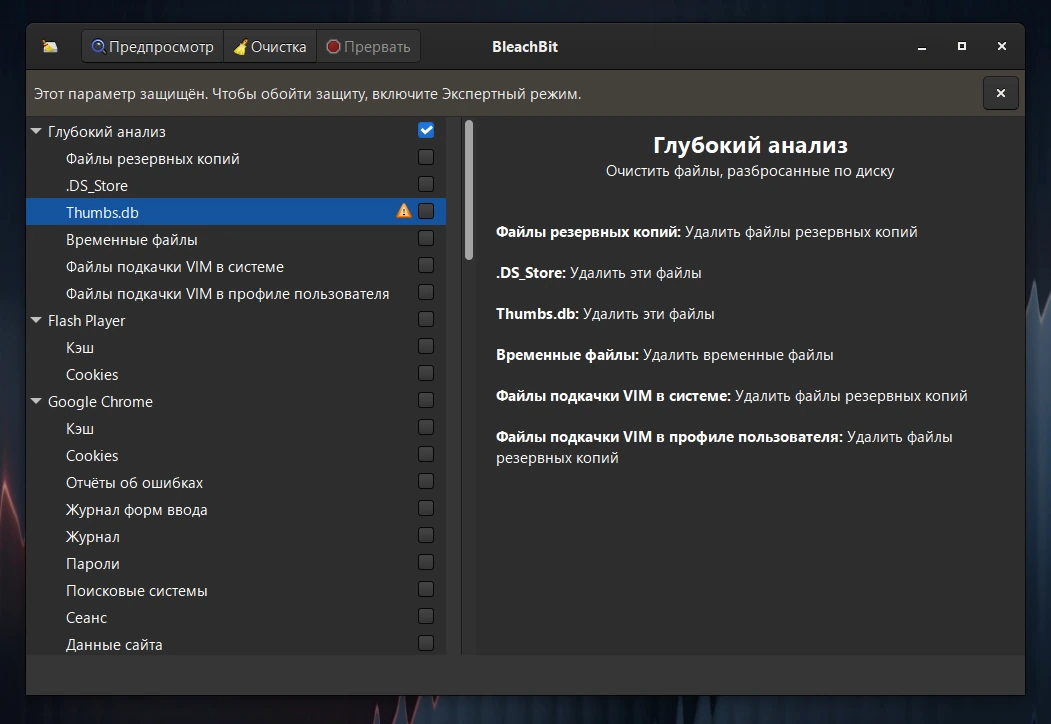Click the protected parameter warning message
Screen dimensions: 1051x724
[308, 94]
